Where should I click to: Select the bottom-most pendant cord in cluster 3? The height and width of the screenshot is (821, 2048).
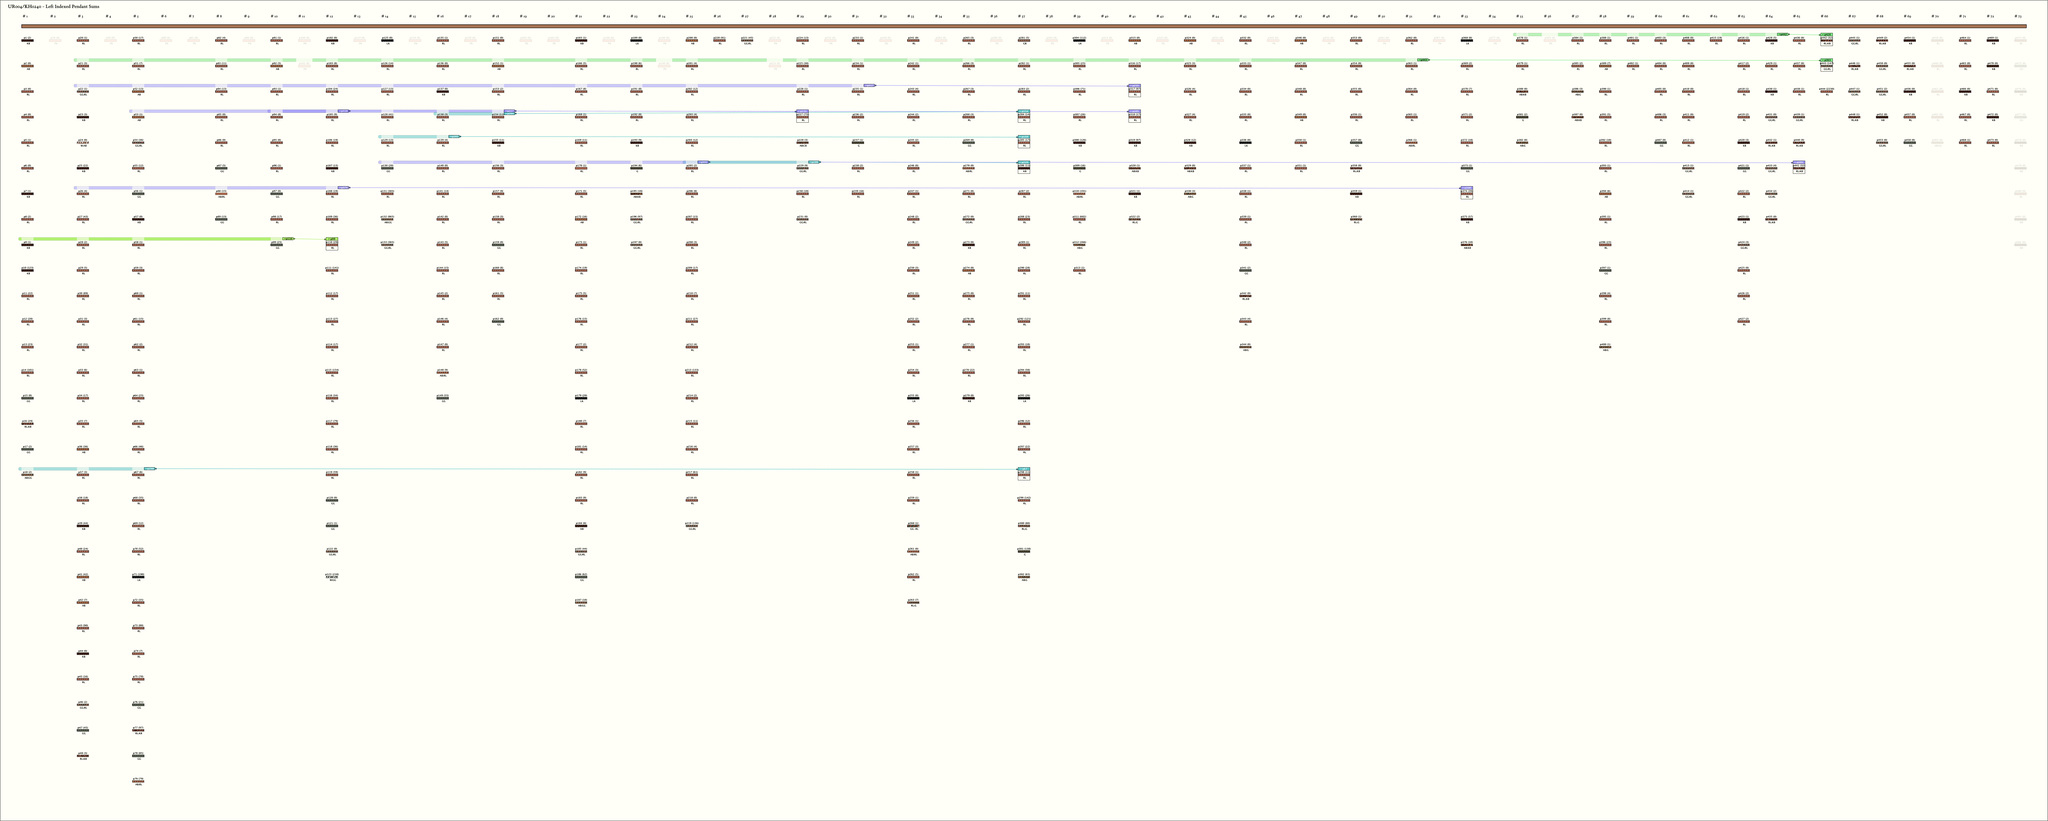pos(83,756)
